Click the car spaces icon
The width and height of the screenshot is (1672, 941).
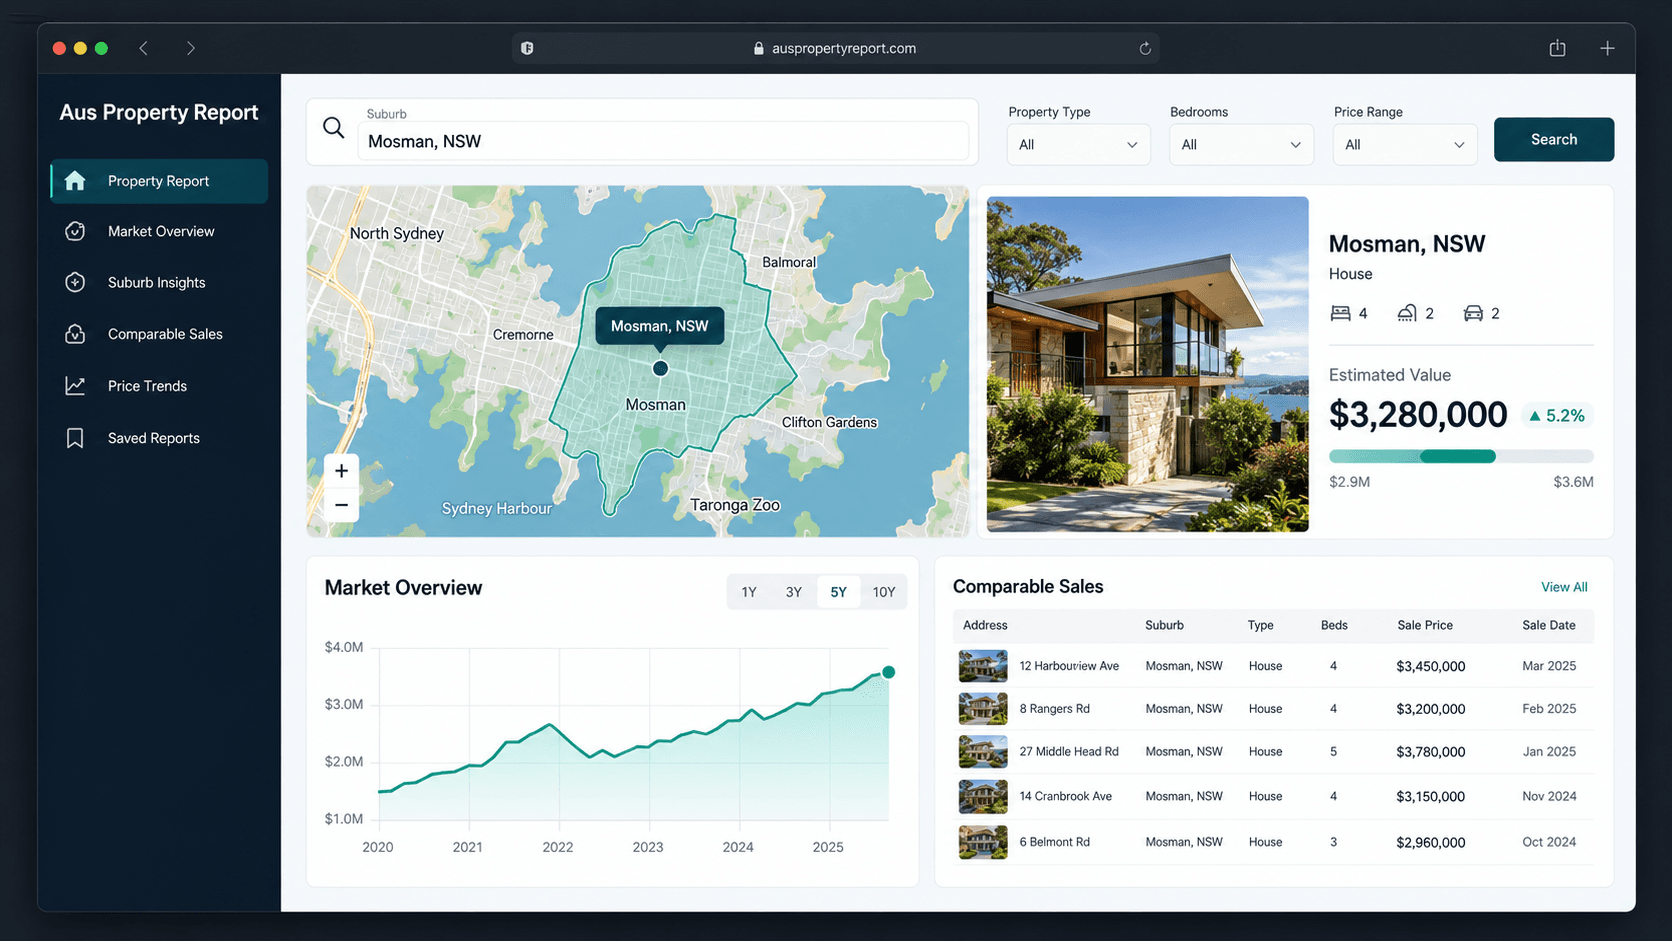pyautogui.click(x=1473, y=313)
